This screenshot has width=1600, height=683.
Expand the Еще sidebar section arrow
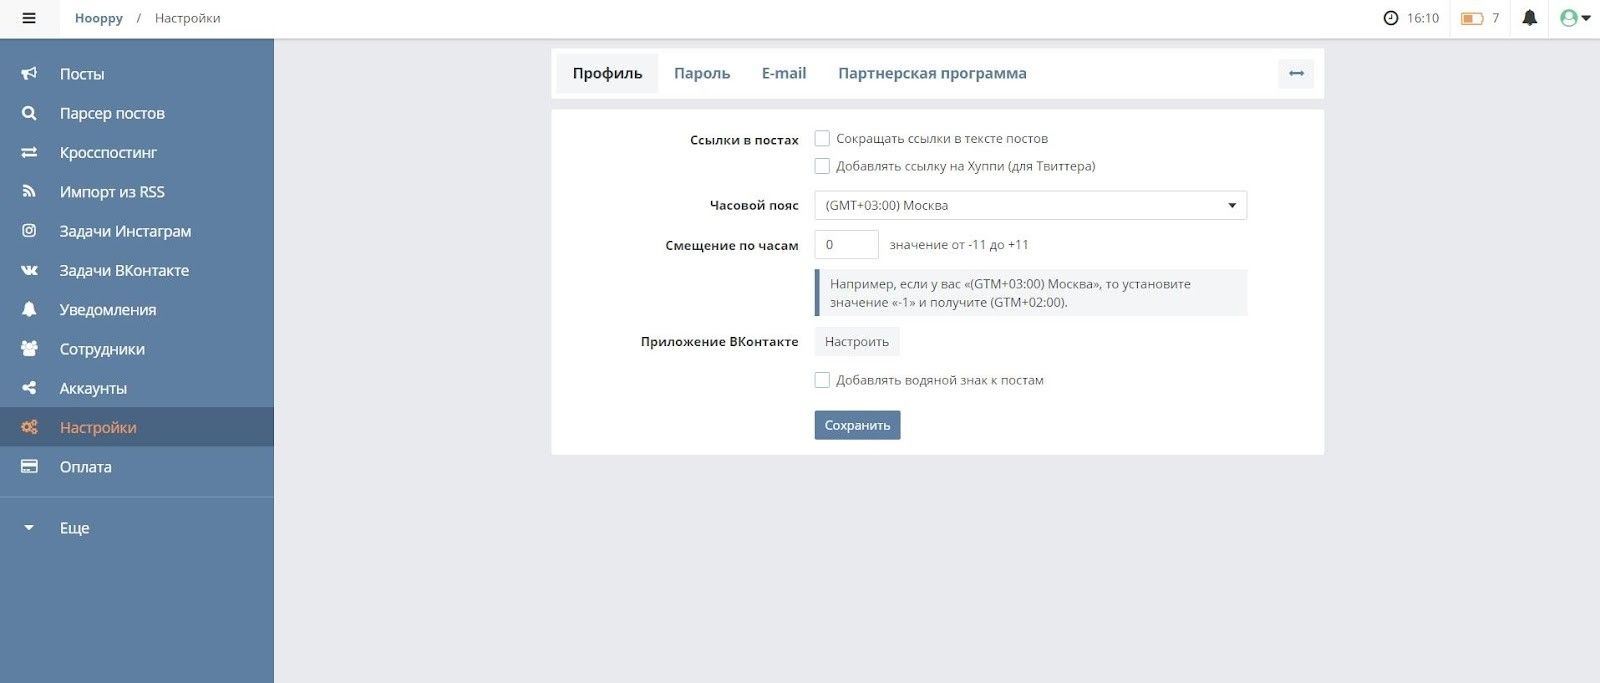click(29, 528)
